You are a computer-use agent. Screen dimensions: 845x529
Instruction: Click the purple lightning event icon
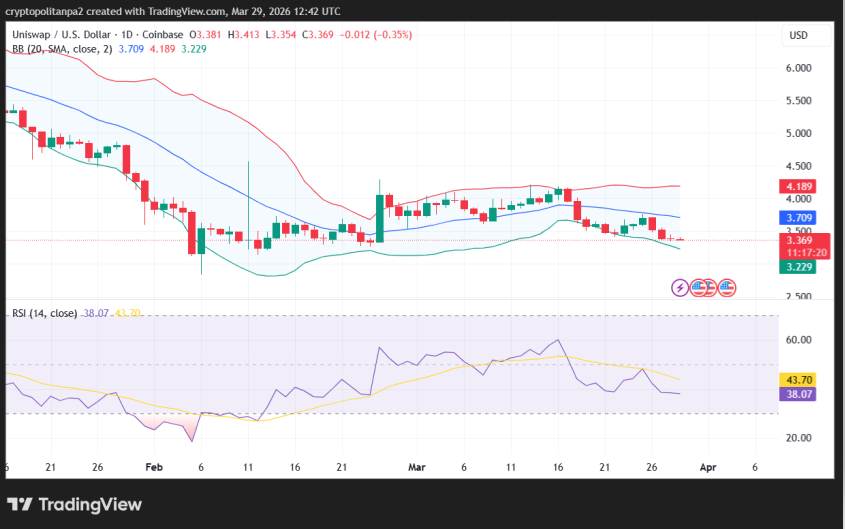pos(680,288)
